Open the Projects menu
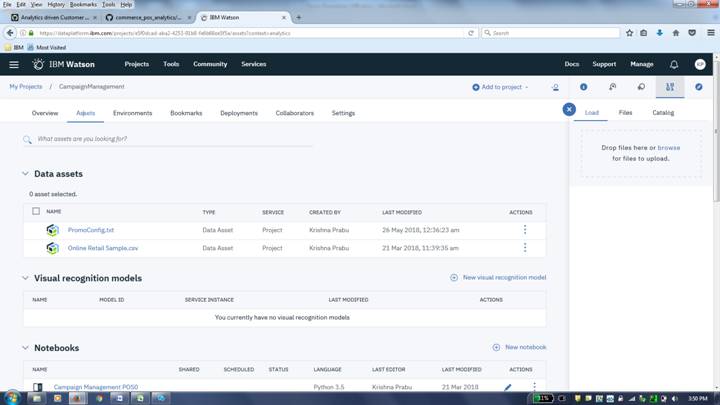Viewport: 720px width, 405px height. (136, 64)
